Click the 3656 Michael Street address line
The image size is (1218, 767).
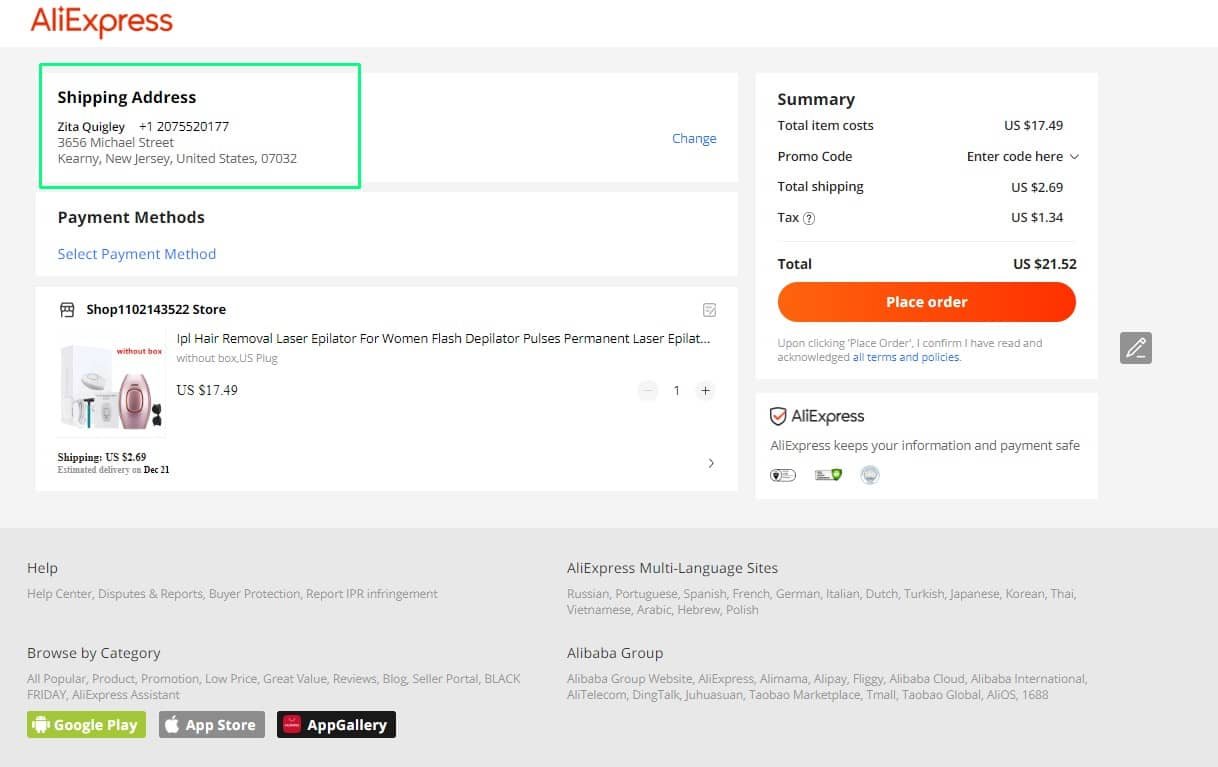coord(116,143)
